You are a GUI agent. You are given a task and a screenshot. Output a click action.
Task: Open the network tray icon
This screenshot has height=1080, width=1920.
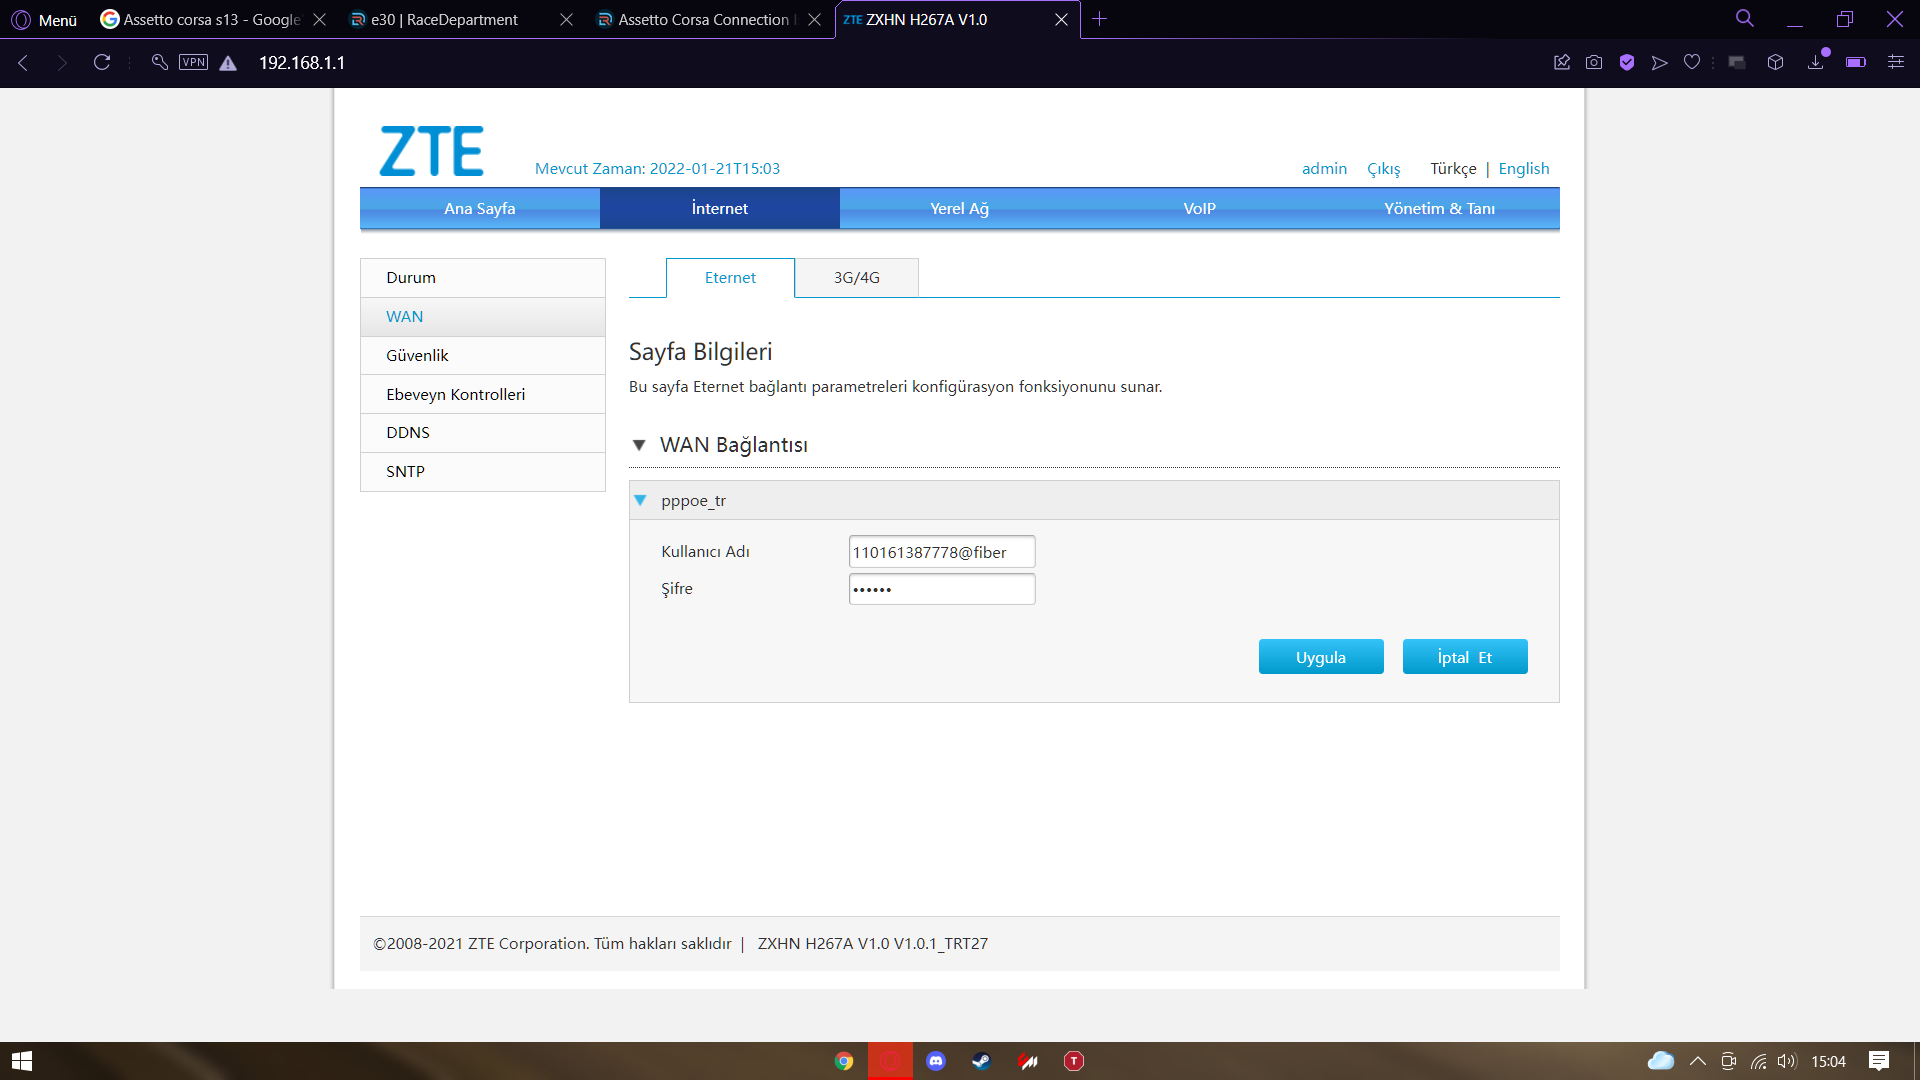coord(1758,1061)
